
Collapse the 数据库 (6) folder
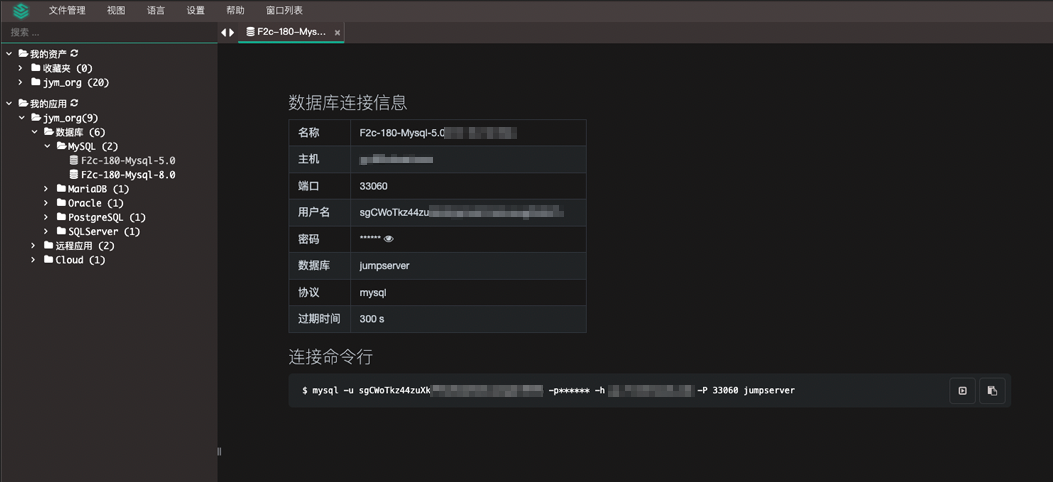34,132
